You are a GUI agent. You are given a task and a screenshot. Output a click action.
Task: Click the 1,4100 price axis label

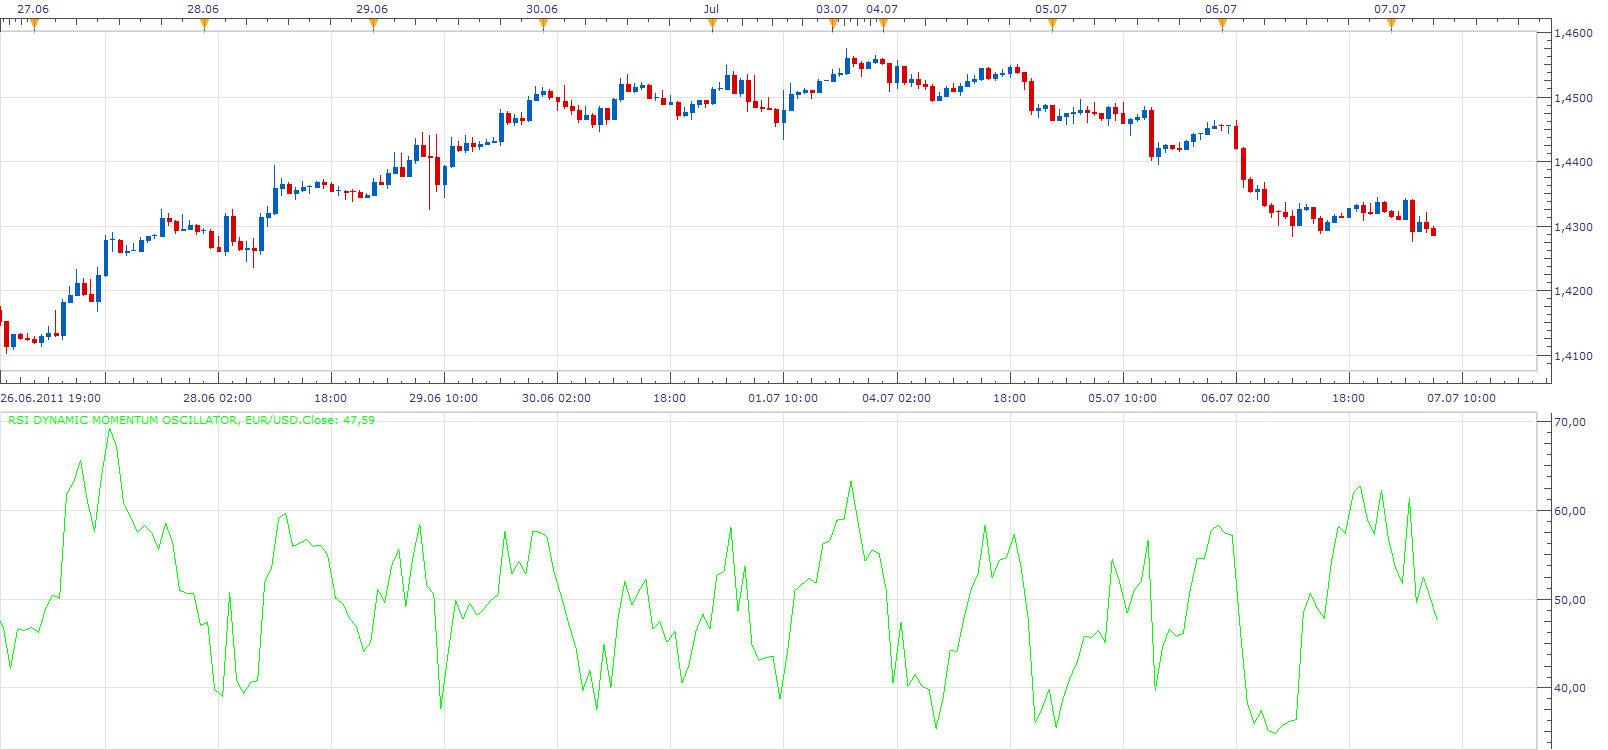pyautogui.click(x=1573, y=356)
